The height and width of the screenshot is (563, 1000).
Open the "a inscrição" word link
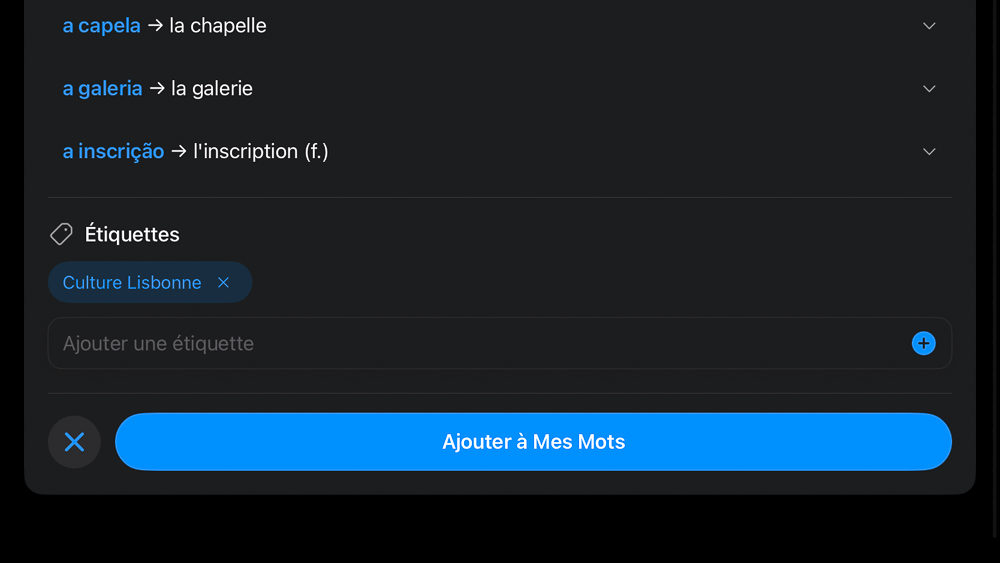[x=113, y=152]
